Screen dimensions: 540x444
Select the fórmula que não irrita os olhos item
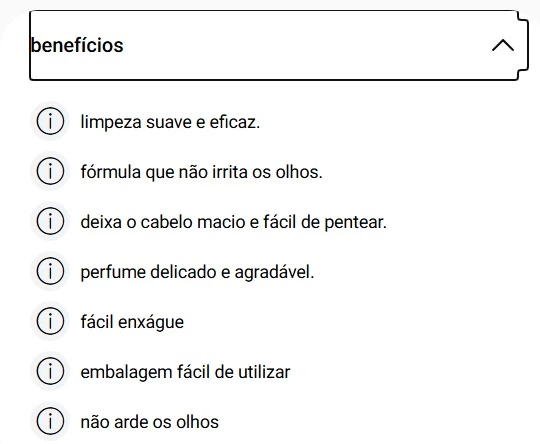[x=201, y=172]
